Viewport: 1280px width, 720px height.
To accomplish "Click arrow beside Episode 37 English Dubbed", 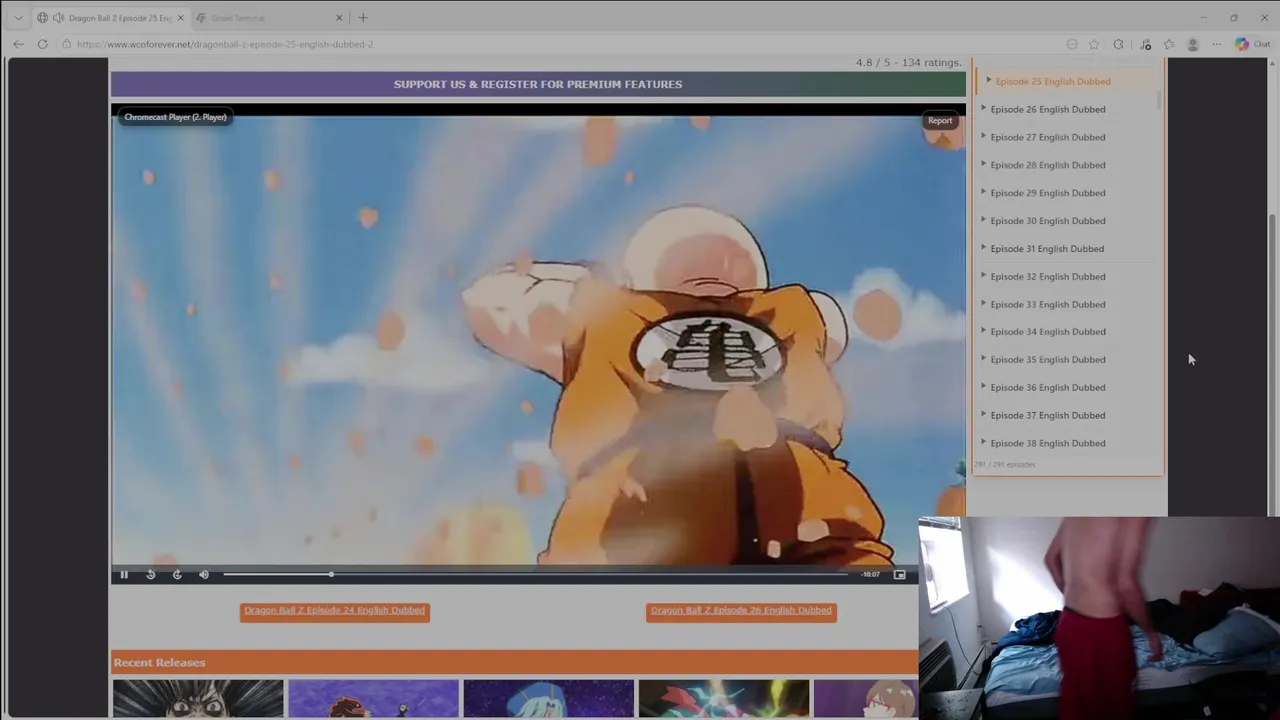I will 984,415.
